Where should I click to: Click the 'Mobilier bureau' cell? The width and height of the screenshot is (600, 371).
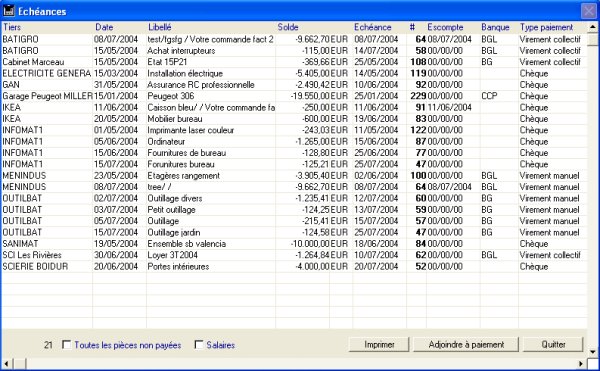[175, 119]
